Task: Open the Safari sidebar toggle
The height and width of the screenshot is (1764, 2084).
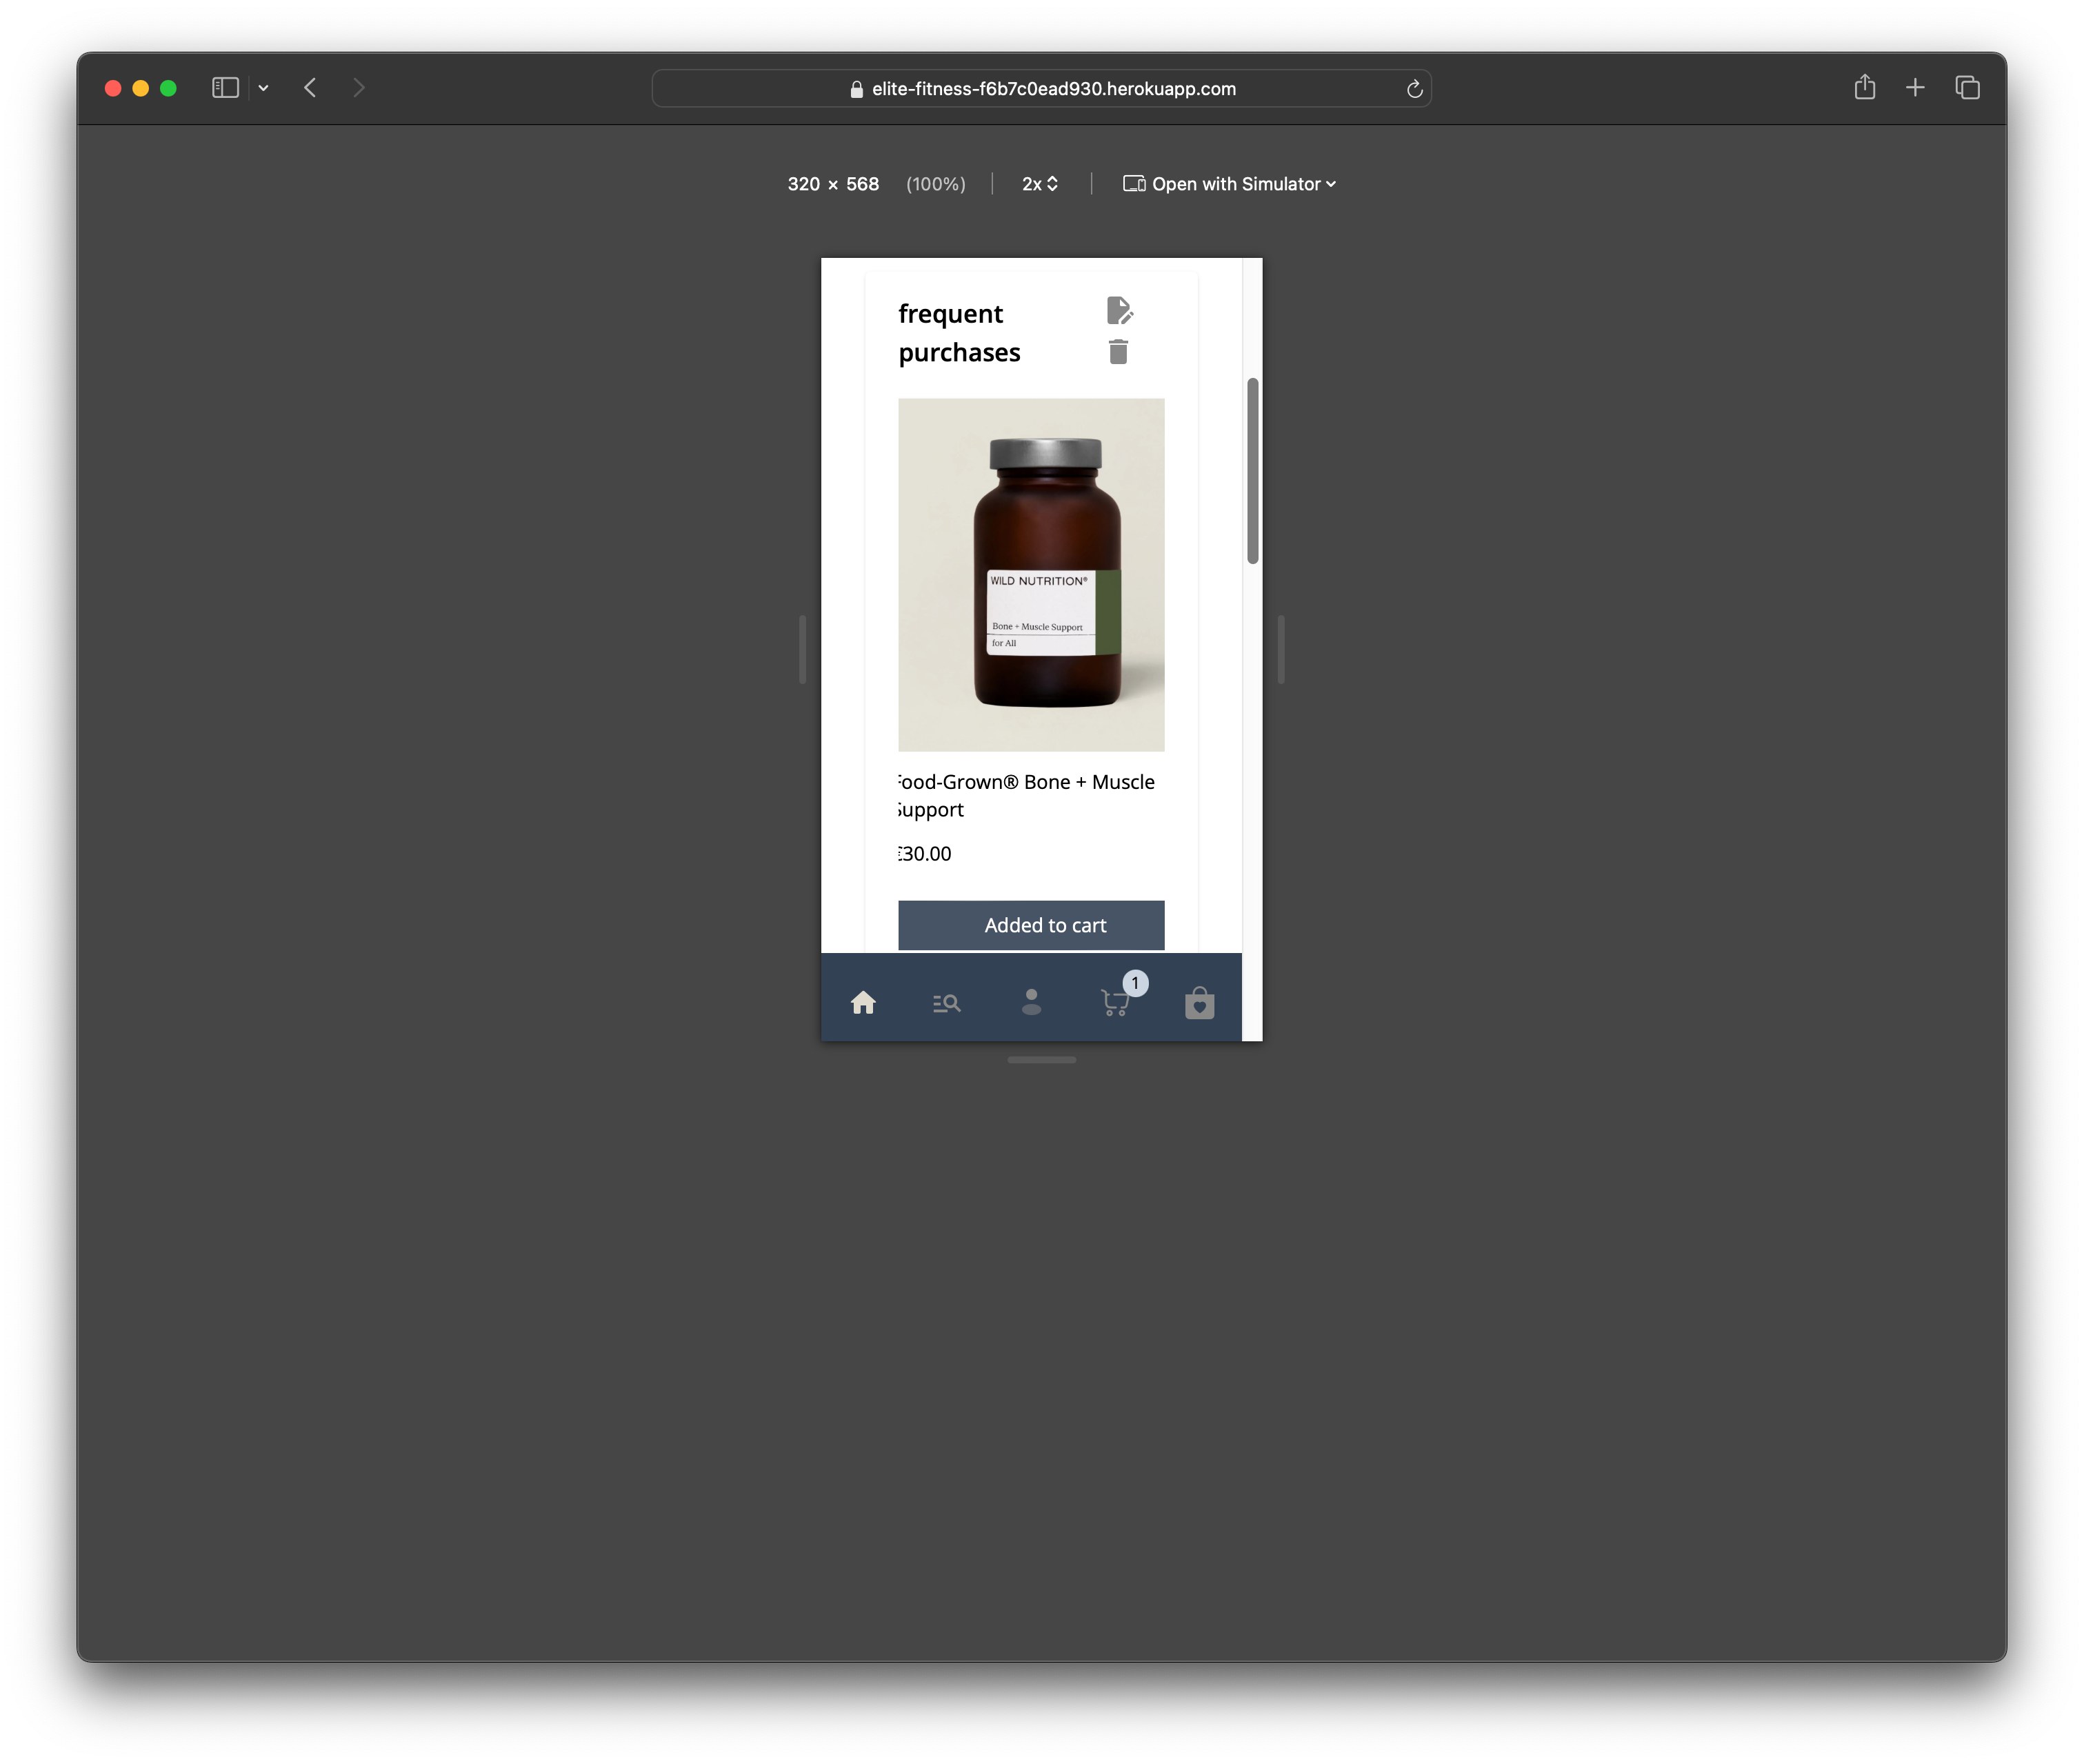Action: (225, 88)
